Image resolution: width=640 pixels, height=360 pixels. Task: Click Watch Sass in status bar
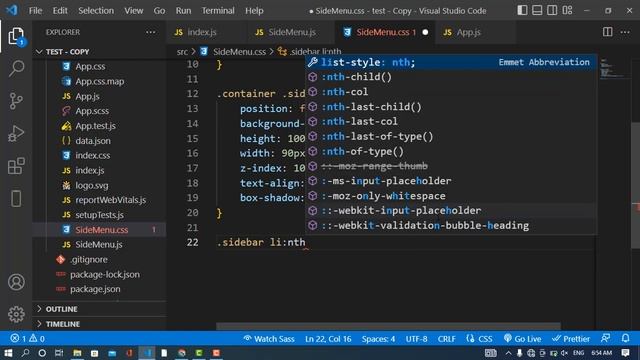tap(269, 339)
